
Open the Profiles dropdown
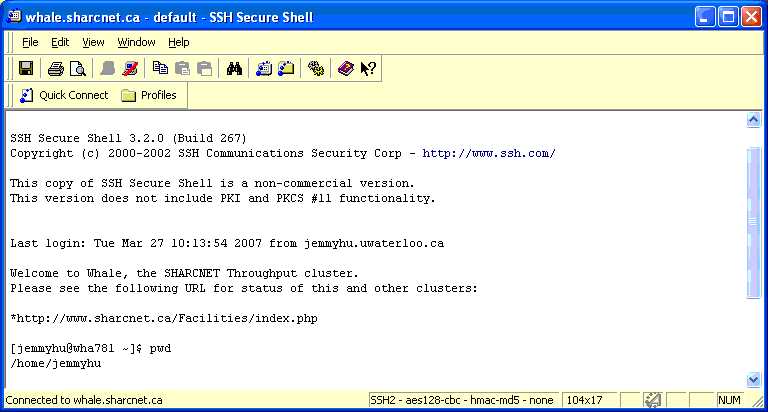pos(148,96)
